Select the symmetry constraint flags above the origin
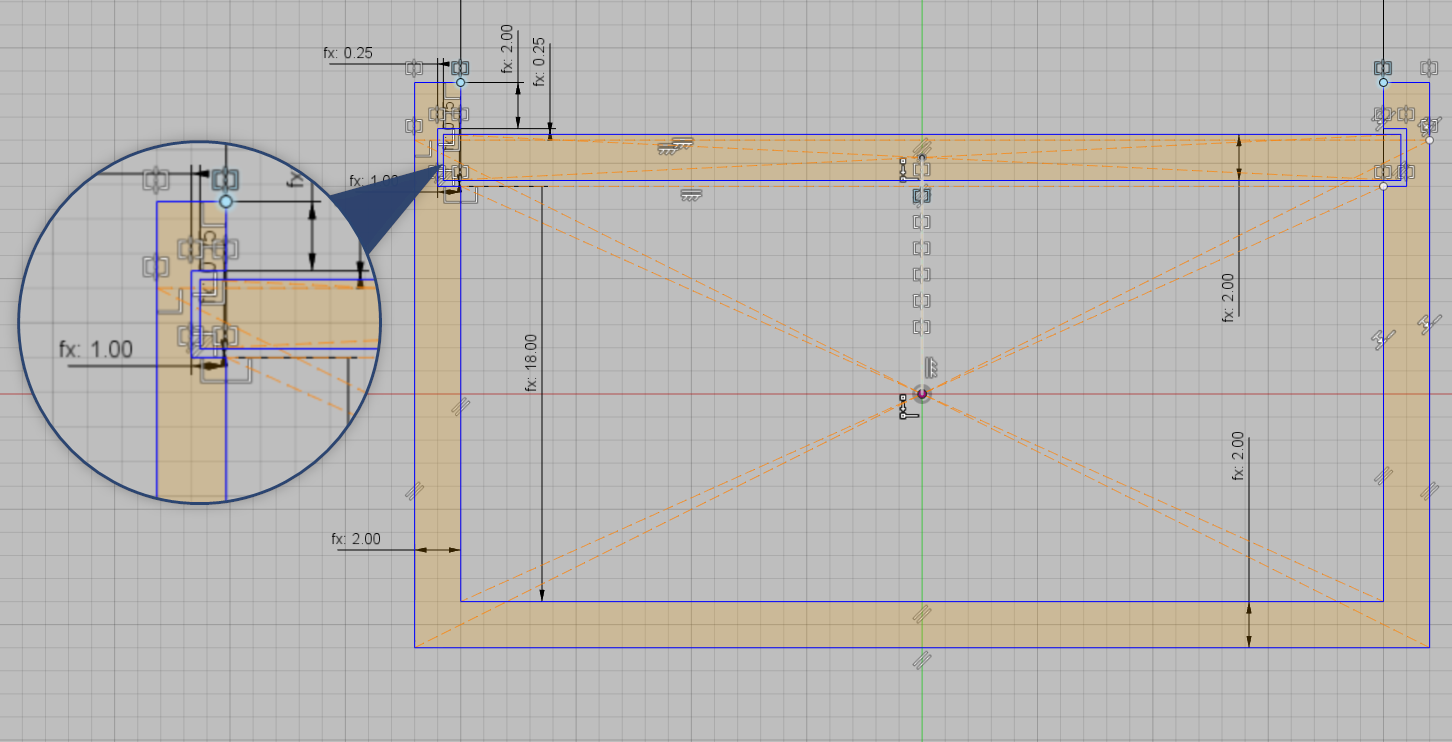The height and width of the screenshot is (742, 1452). (932, 367)
